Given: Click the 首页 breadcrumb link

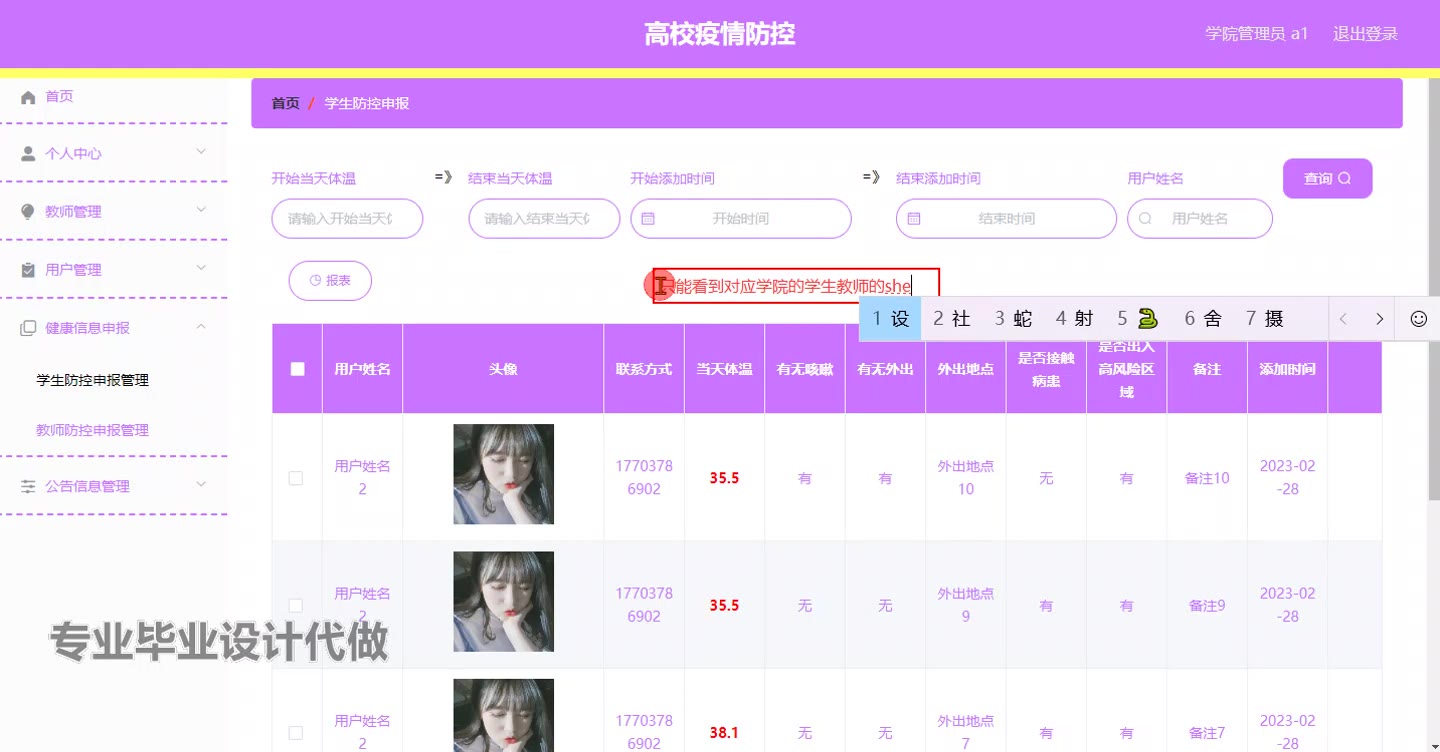Looking at the screenshot, I should [x=285, y=103].
